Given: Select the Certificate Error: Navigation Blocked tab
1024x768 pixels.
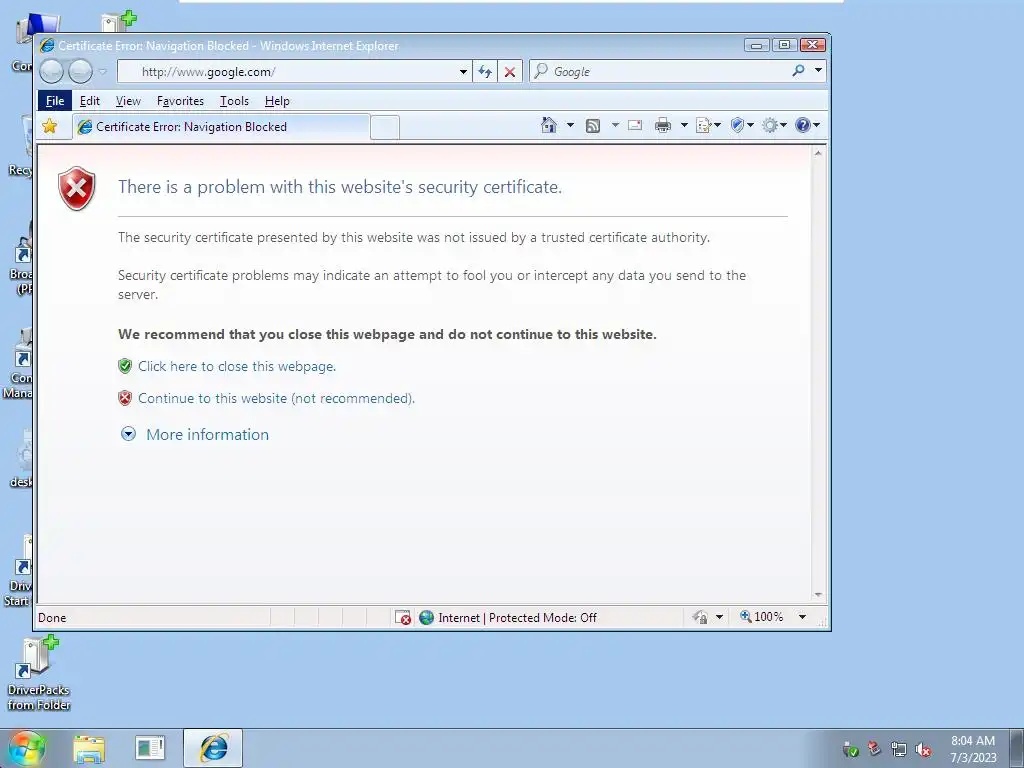Looking at the screenshot, I should click(221, 127).
